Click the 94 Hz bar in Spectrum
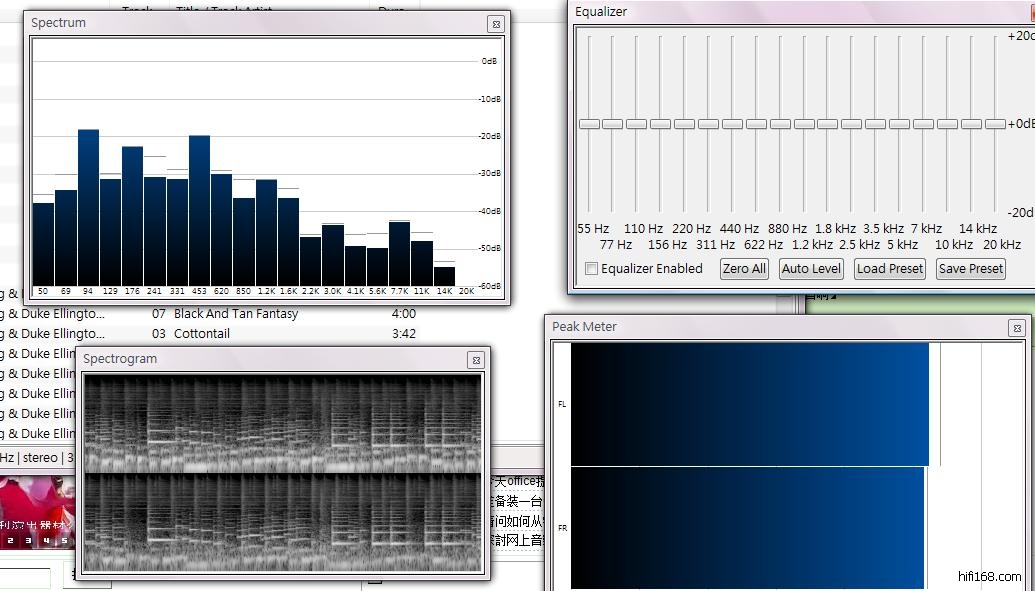1035x591 pixels. 88,210
